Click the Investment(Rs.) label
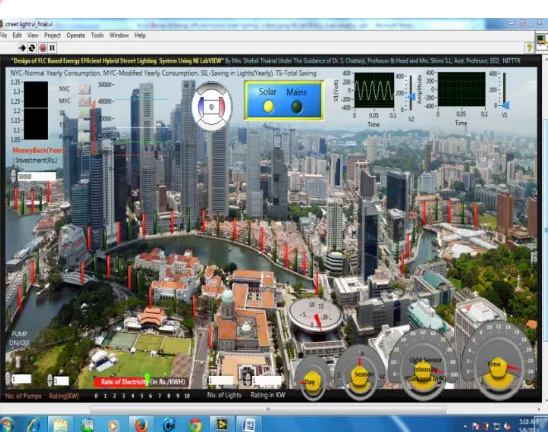This screenshot has width=548, height=432. pyautogui.click(x=36, y=160)
